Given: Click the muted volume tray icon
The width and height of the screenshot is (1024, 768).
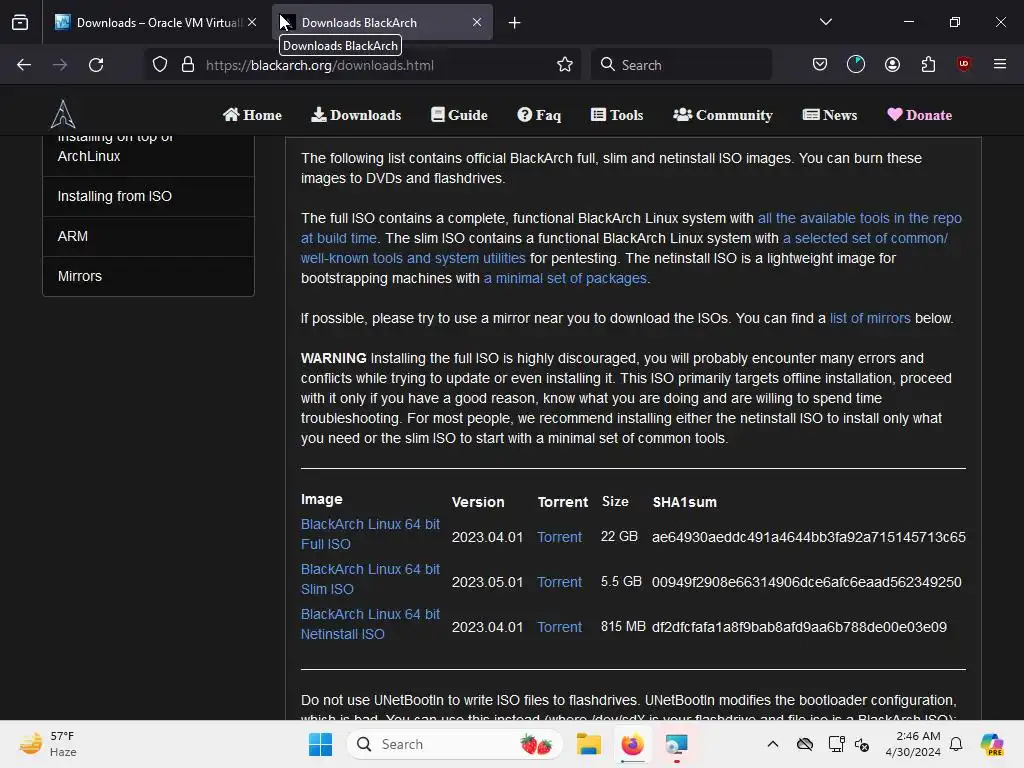Looking at the screenshot, I should pyautogui.click(x=861, y=744).
